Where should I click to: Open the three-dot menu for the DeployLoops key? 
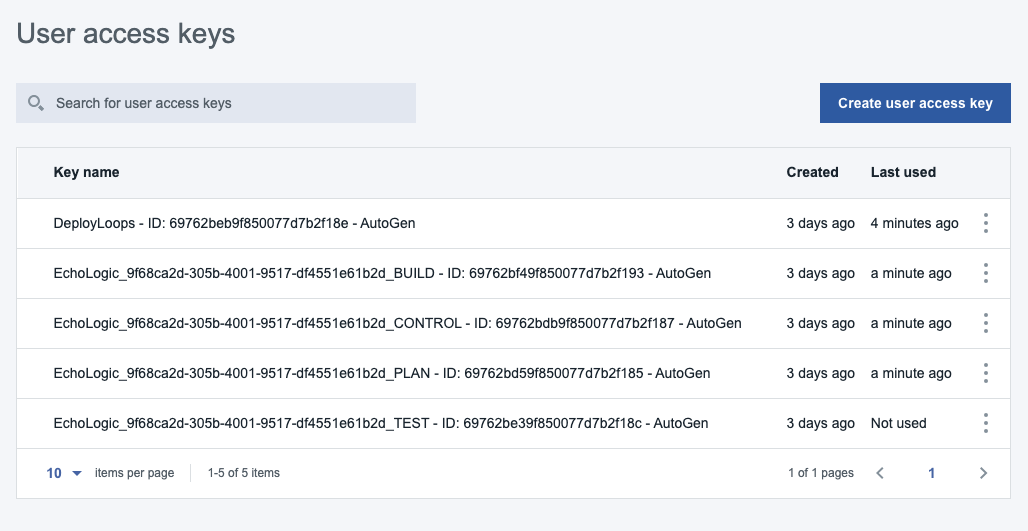click(x=985, y=223)
